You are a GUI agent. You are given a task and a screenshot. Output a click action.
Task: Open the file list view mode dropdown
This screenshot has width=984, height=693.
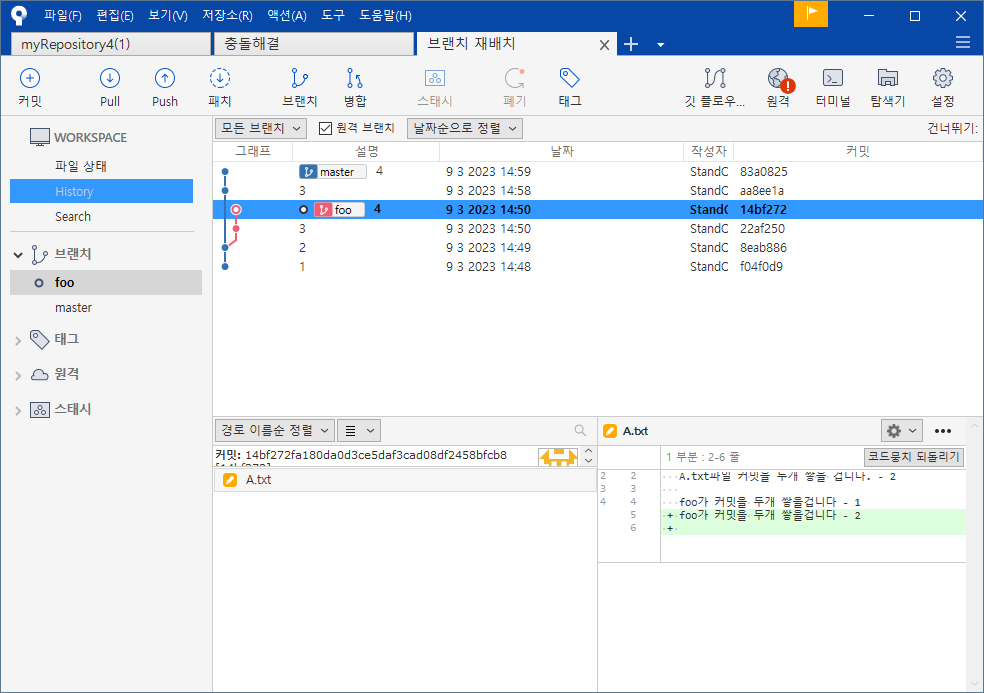[x=359, y=430]
